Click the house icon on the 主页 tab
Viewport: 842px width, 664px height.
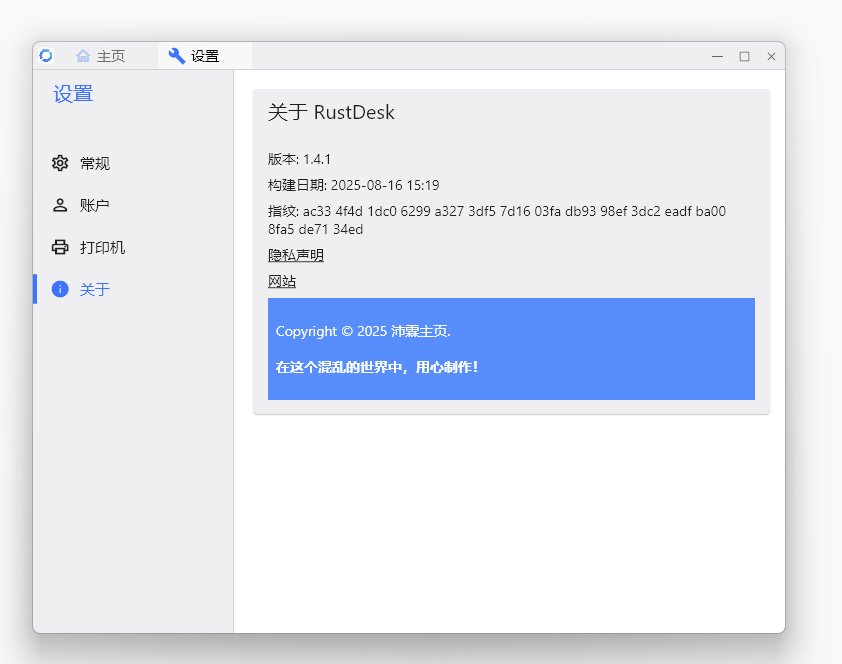(x=83, y=56)
